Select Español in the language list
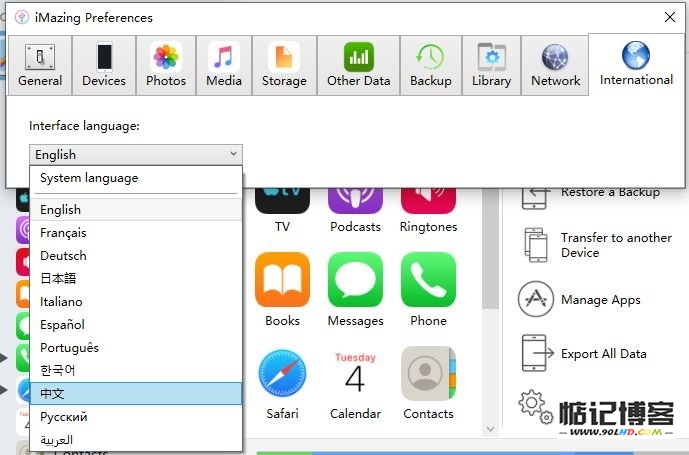 (136, 324)
